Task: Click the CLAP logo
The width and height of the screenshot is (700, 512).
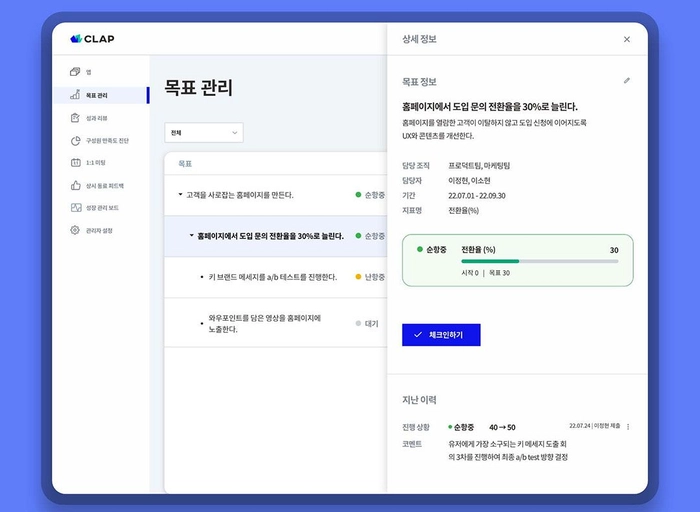Action: 92,39
